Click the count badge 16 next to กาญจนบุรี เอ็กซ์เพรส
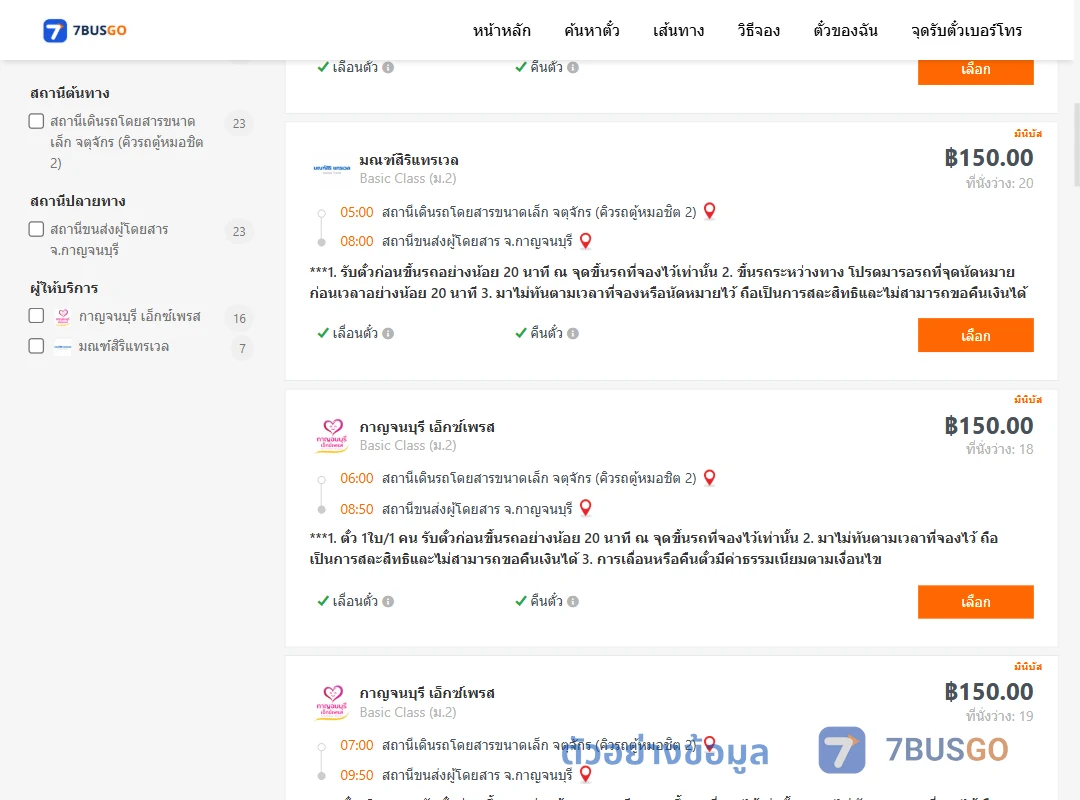1080x800 pixels. pos(239,318)
